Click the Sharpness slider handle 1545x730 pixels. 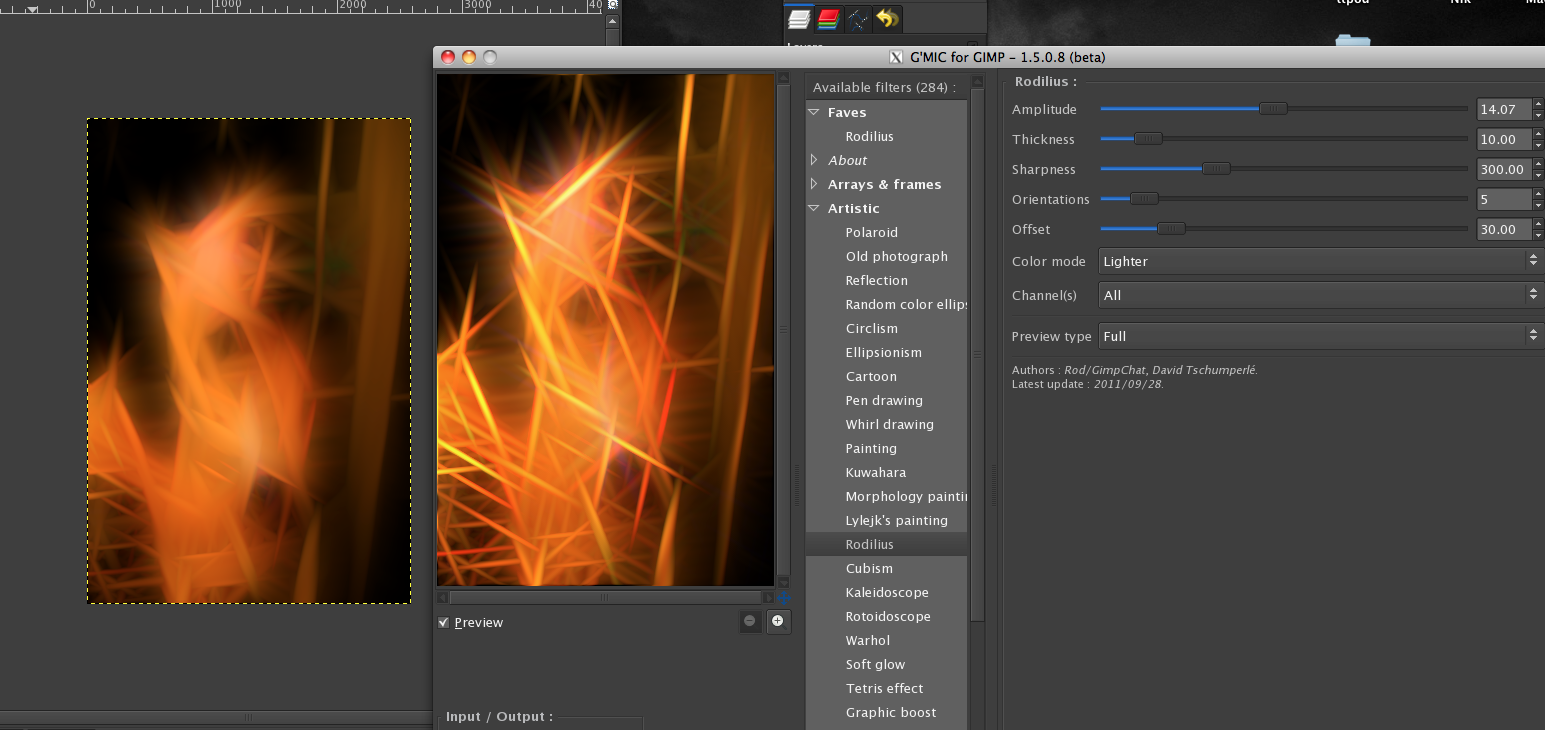click(x=1216, y=169)
